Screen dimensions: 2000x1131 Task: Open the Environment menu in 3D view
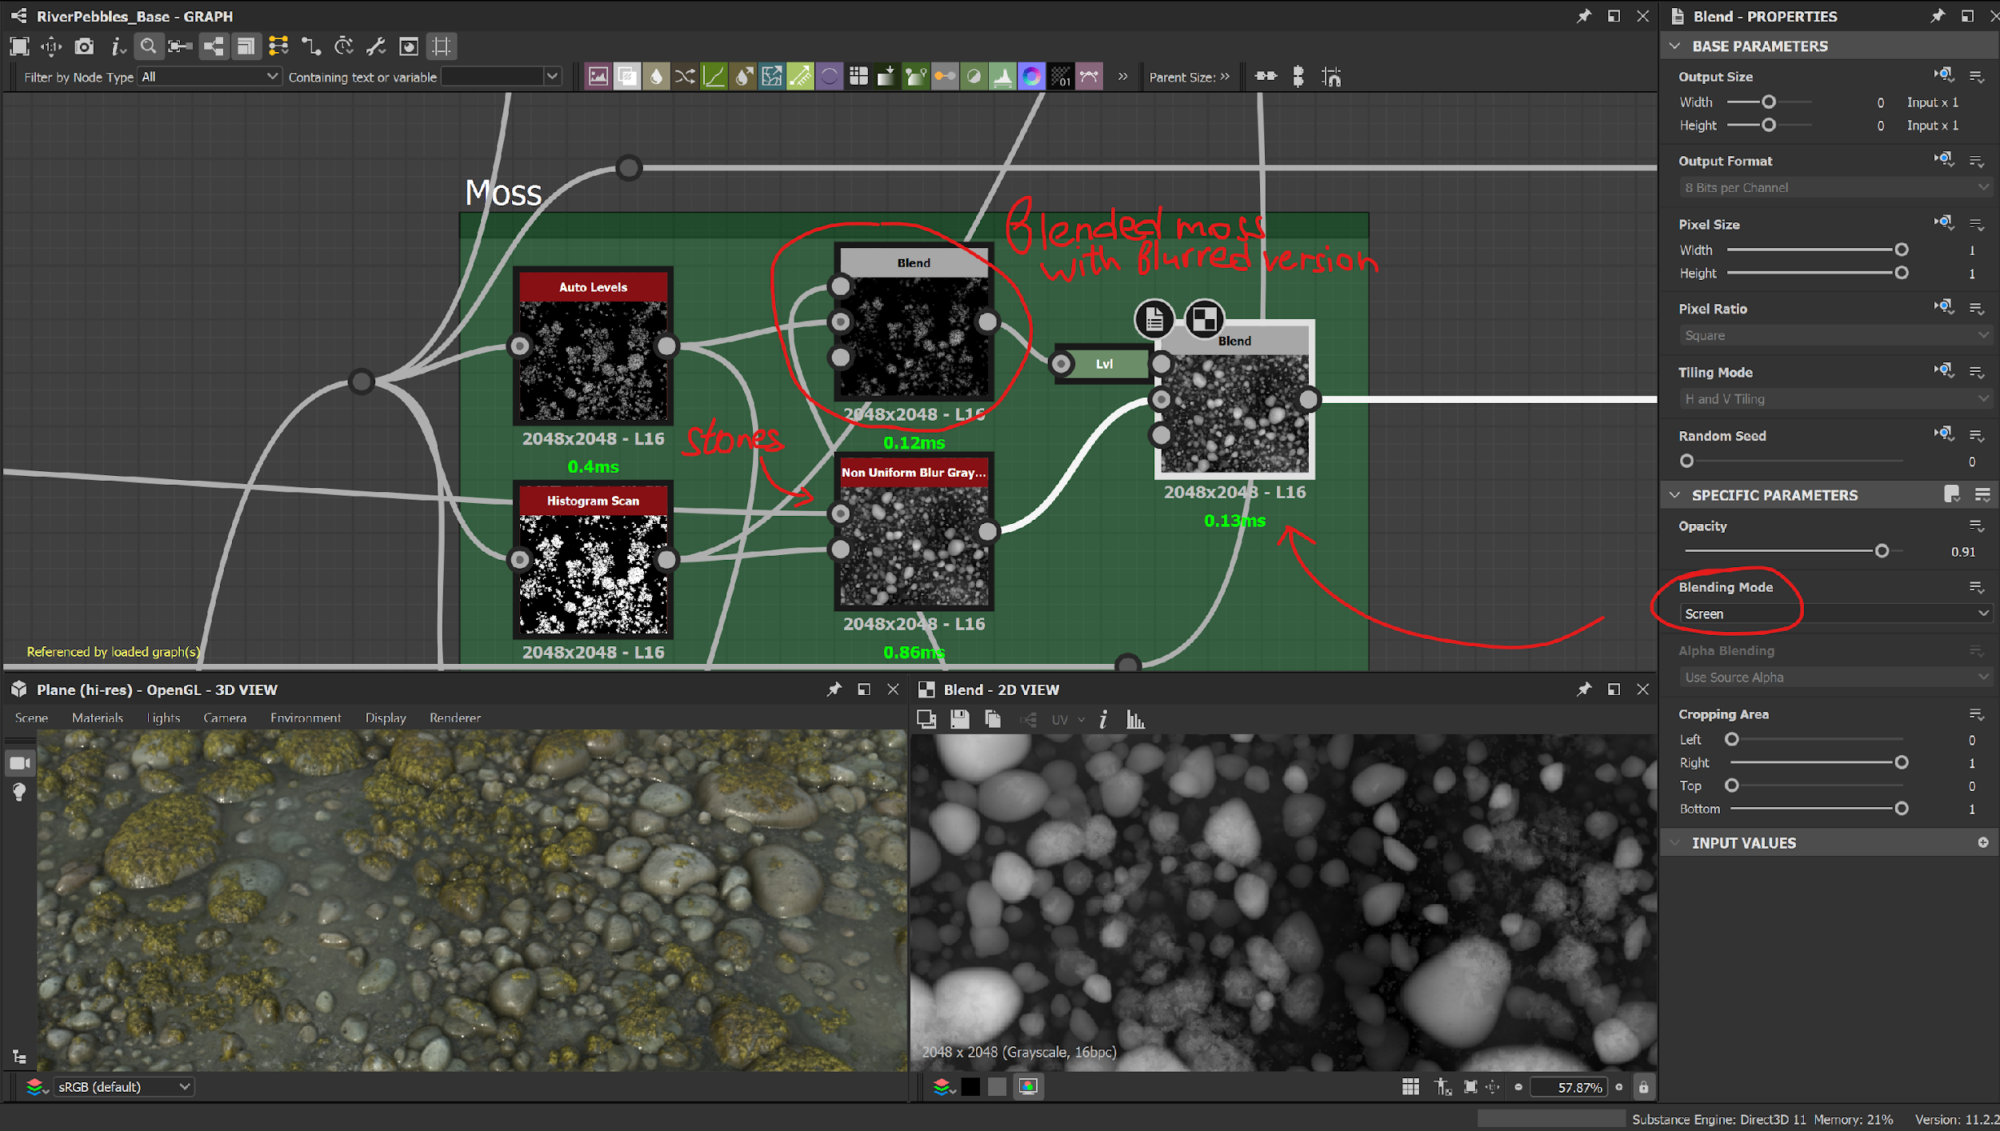(x=305, y=718)
